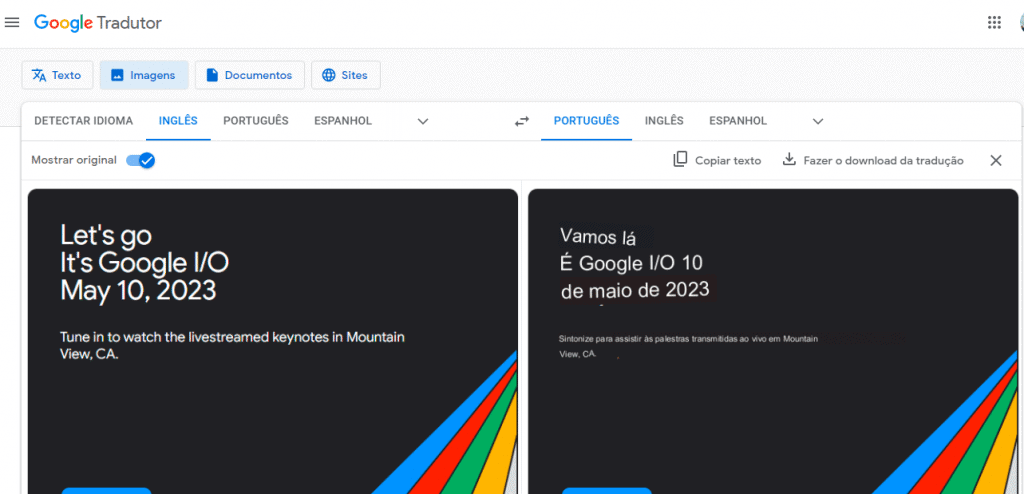Click the 'May 10, 2023' text
Screen dimensions: 1024x494
(x=138, y=290)
